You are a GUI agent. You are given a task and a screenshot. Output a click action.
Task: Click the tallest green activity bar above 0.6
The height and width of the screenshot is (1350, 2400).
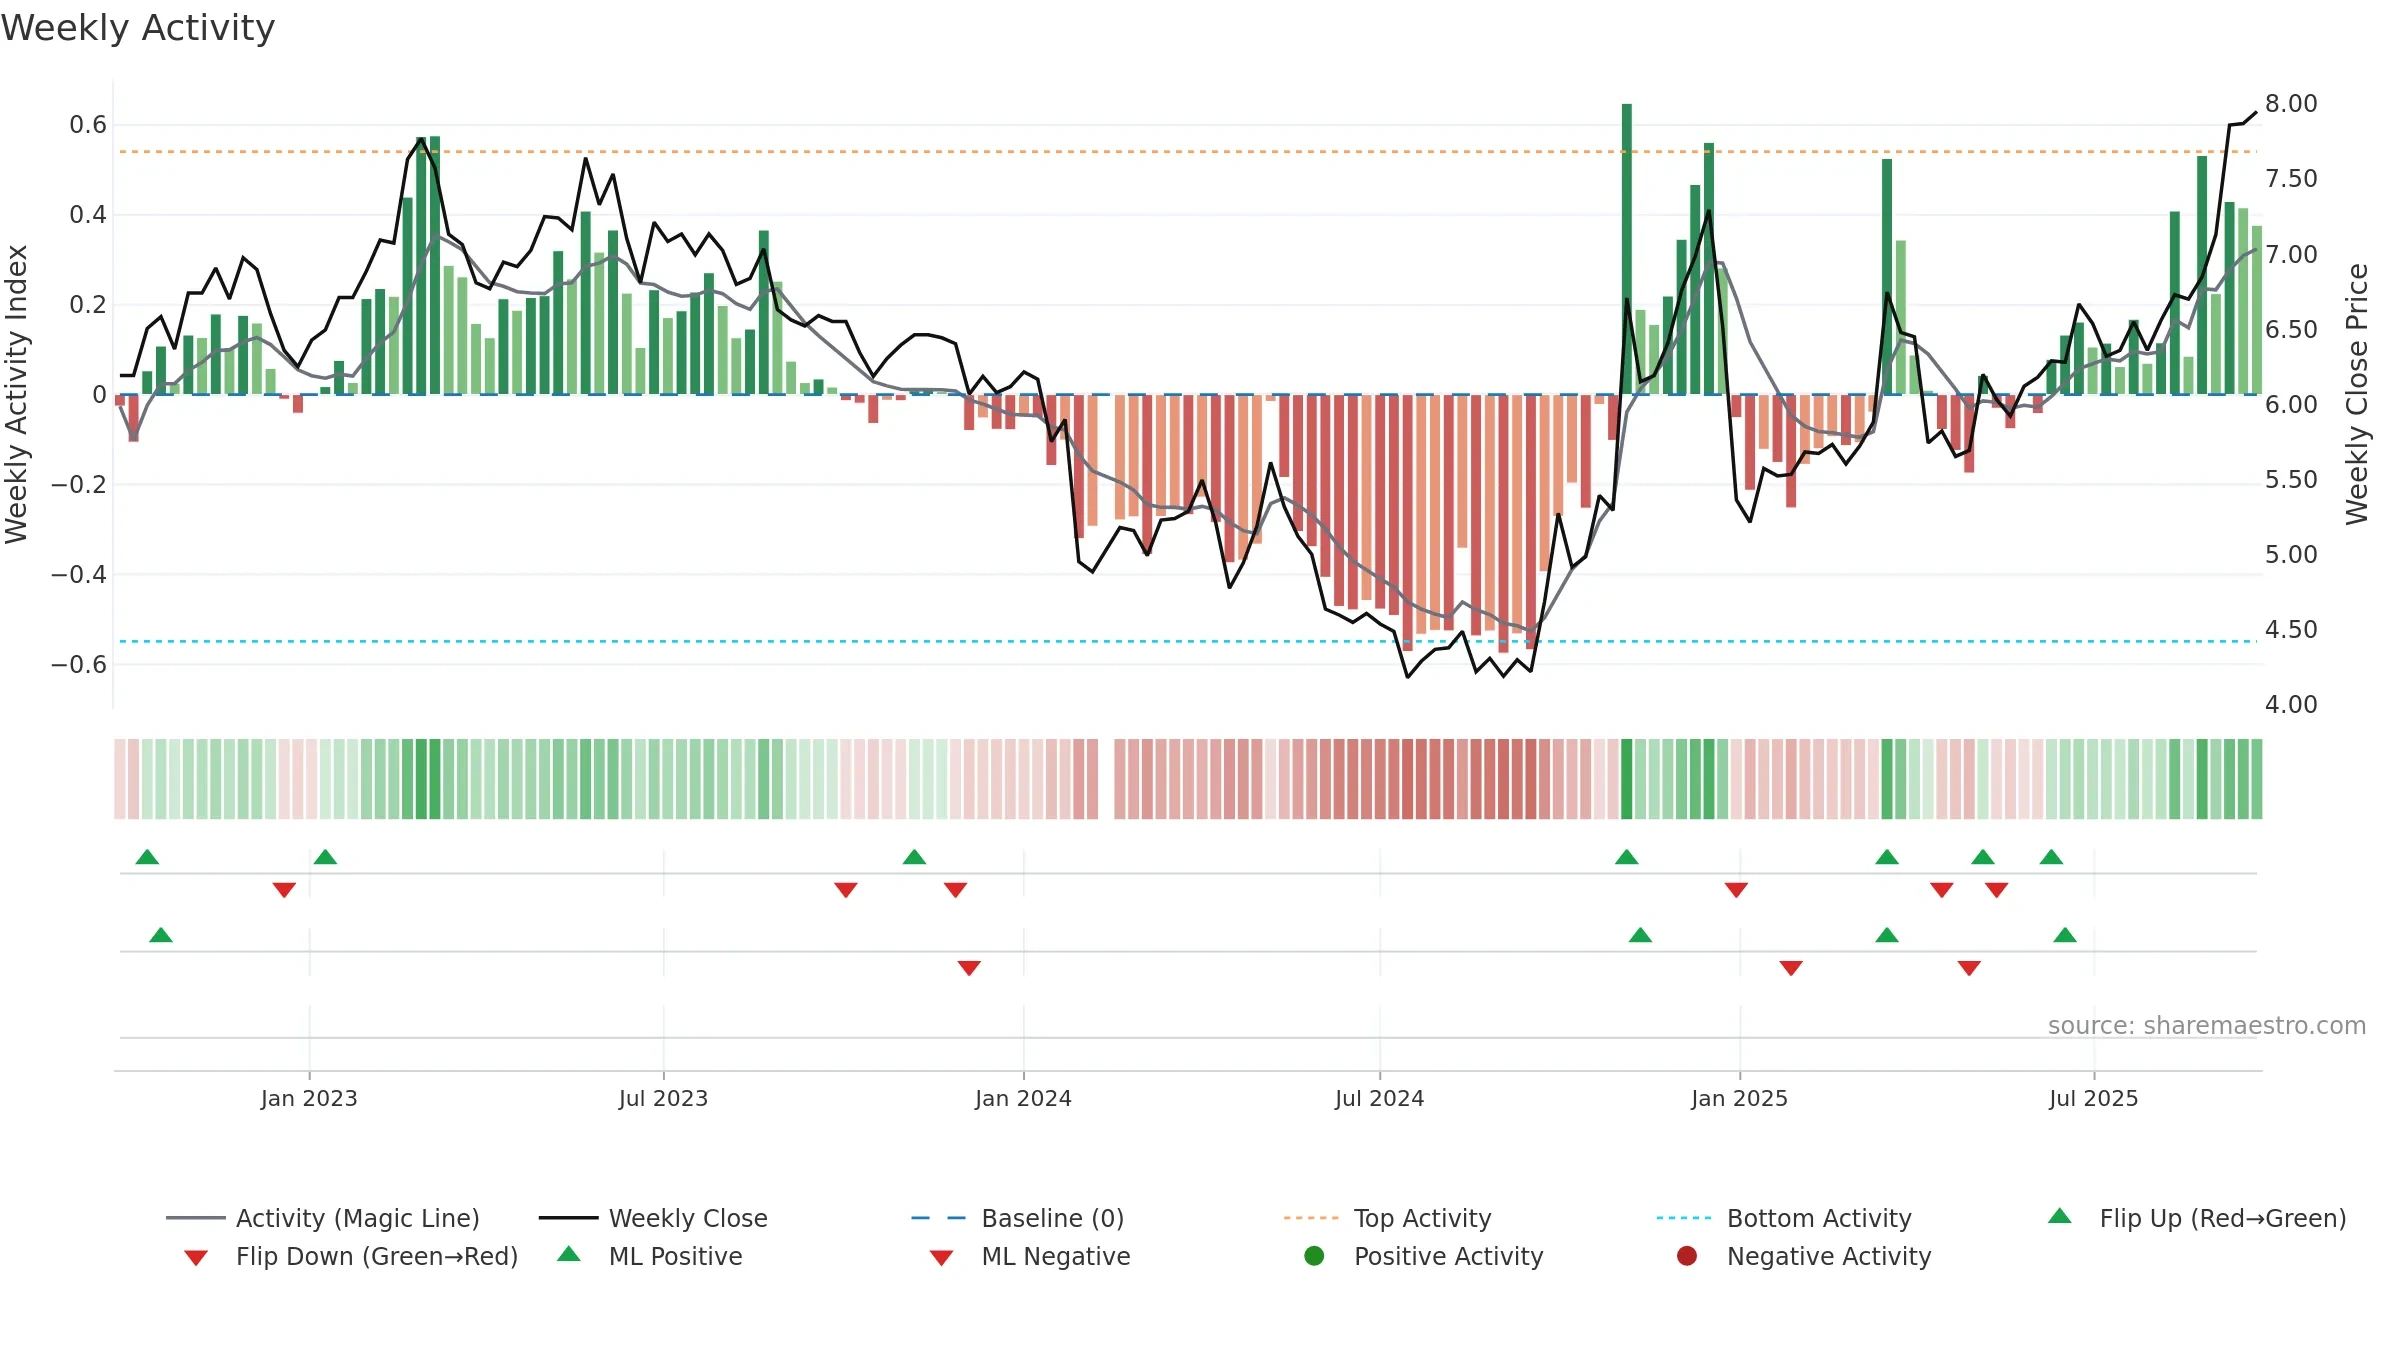click(1627, 249)
